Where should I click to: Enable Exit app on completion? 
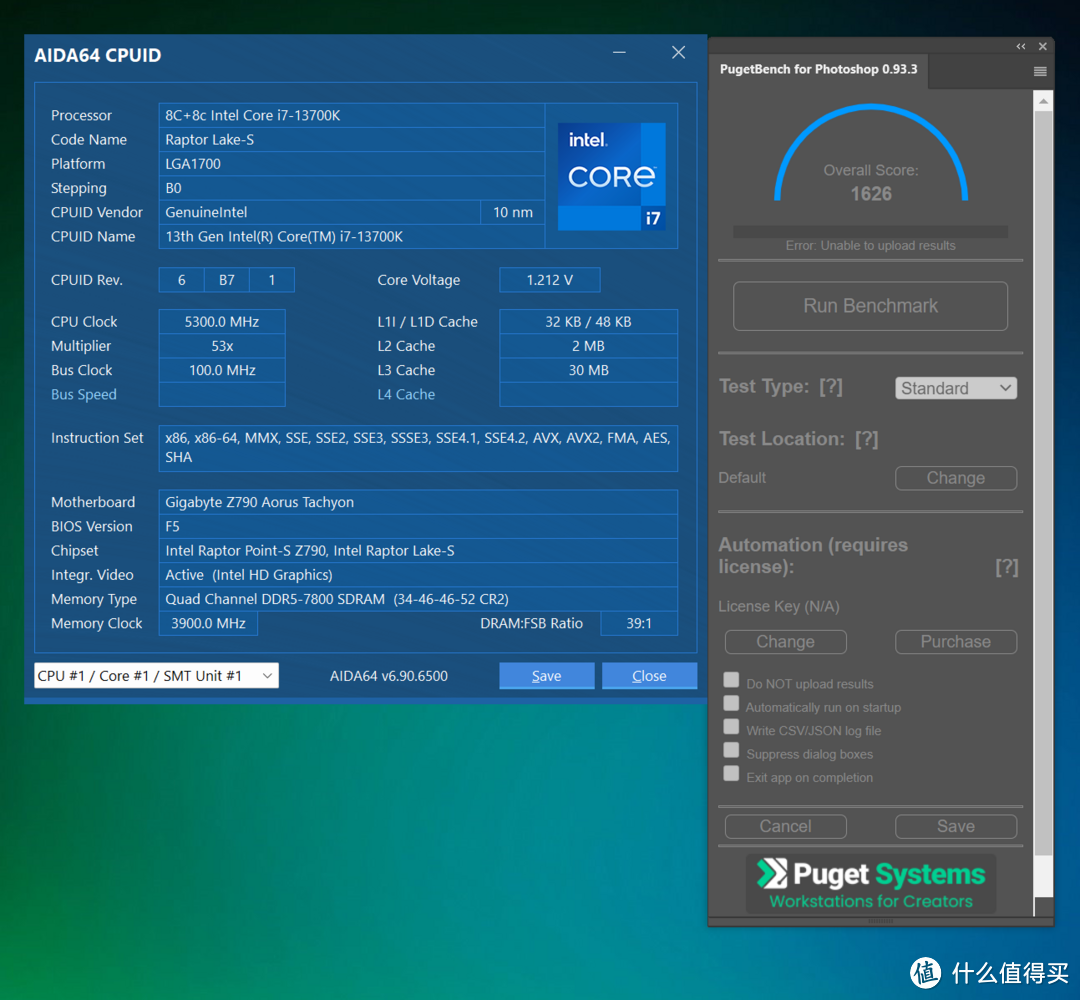coord(731,774)
